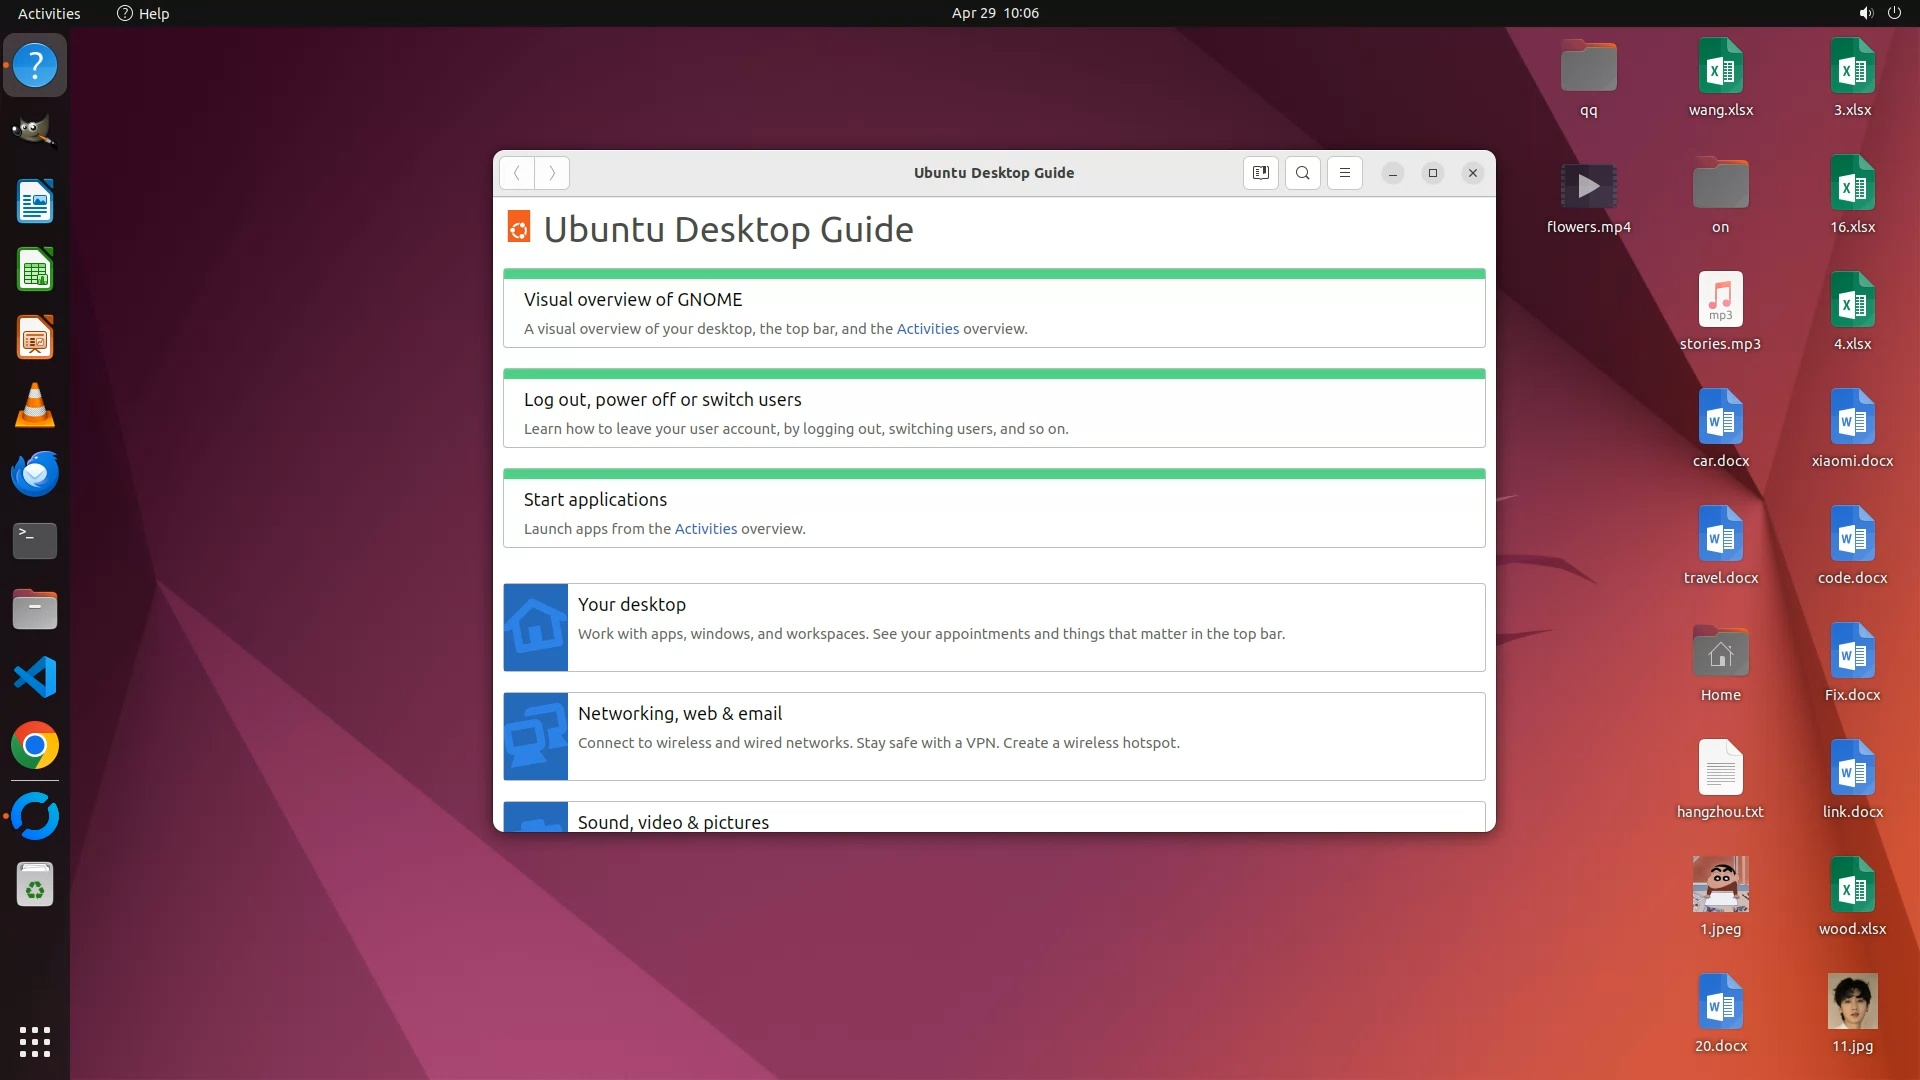
Task: Click the forward navigation arrow
Action: pyautogui.click(x=552, y=173)
